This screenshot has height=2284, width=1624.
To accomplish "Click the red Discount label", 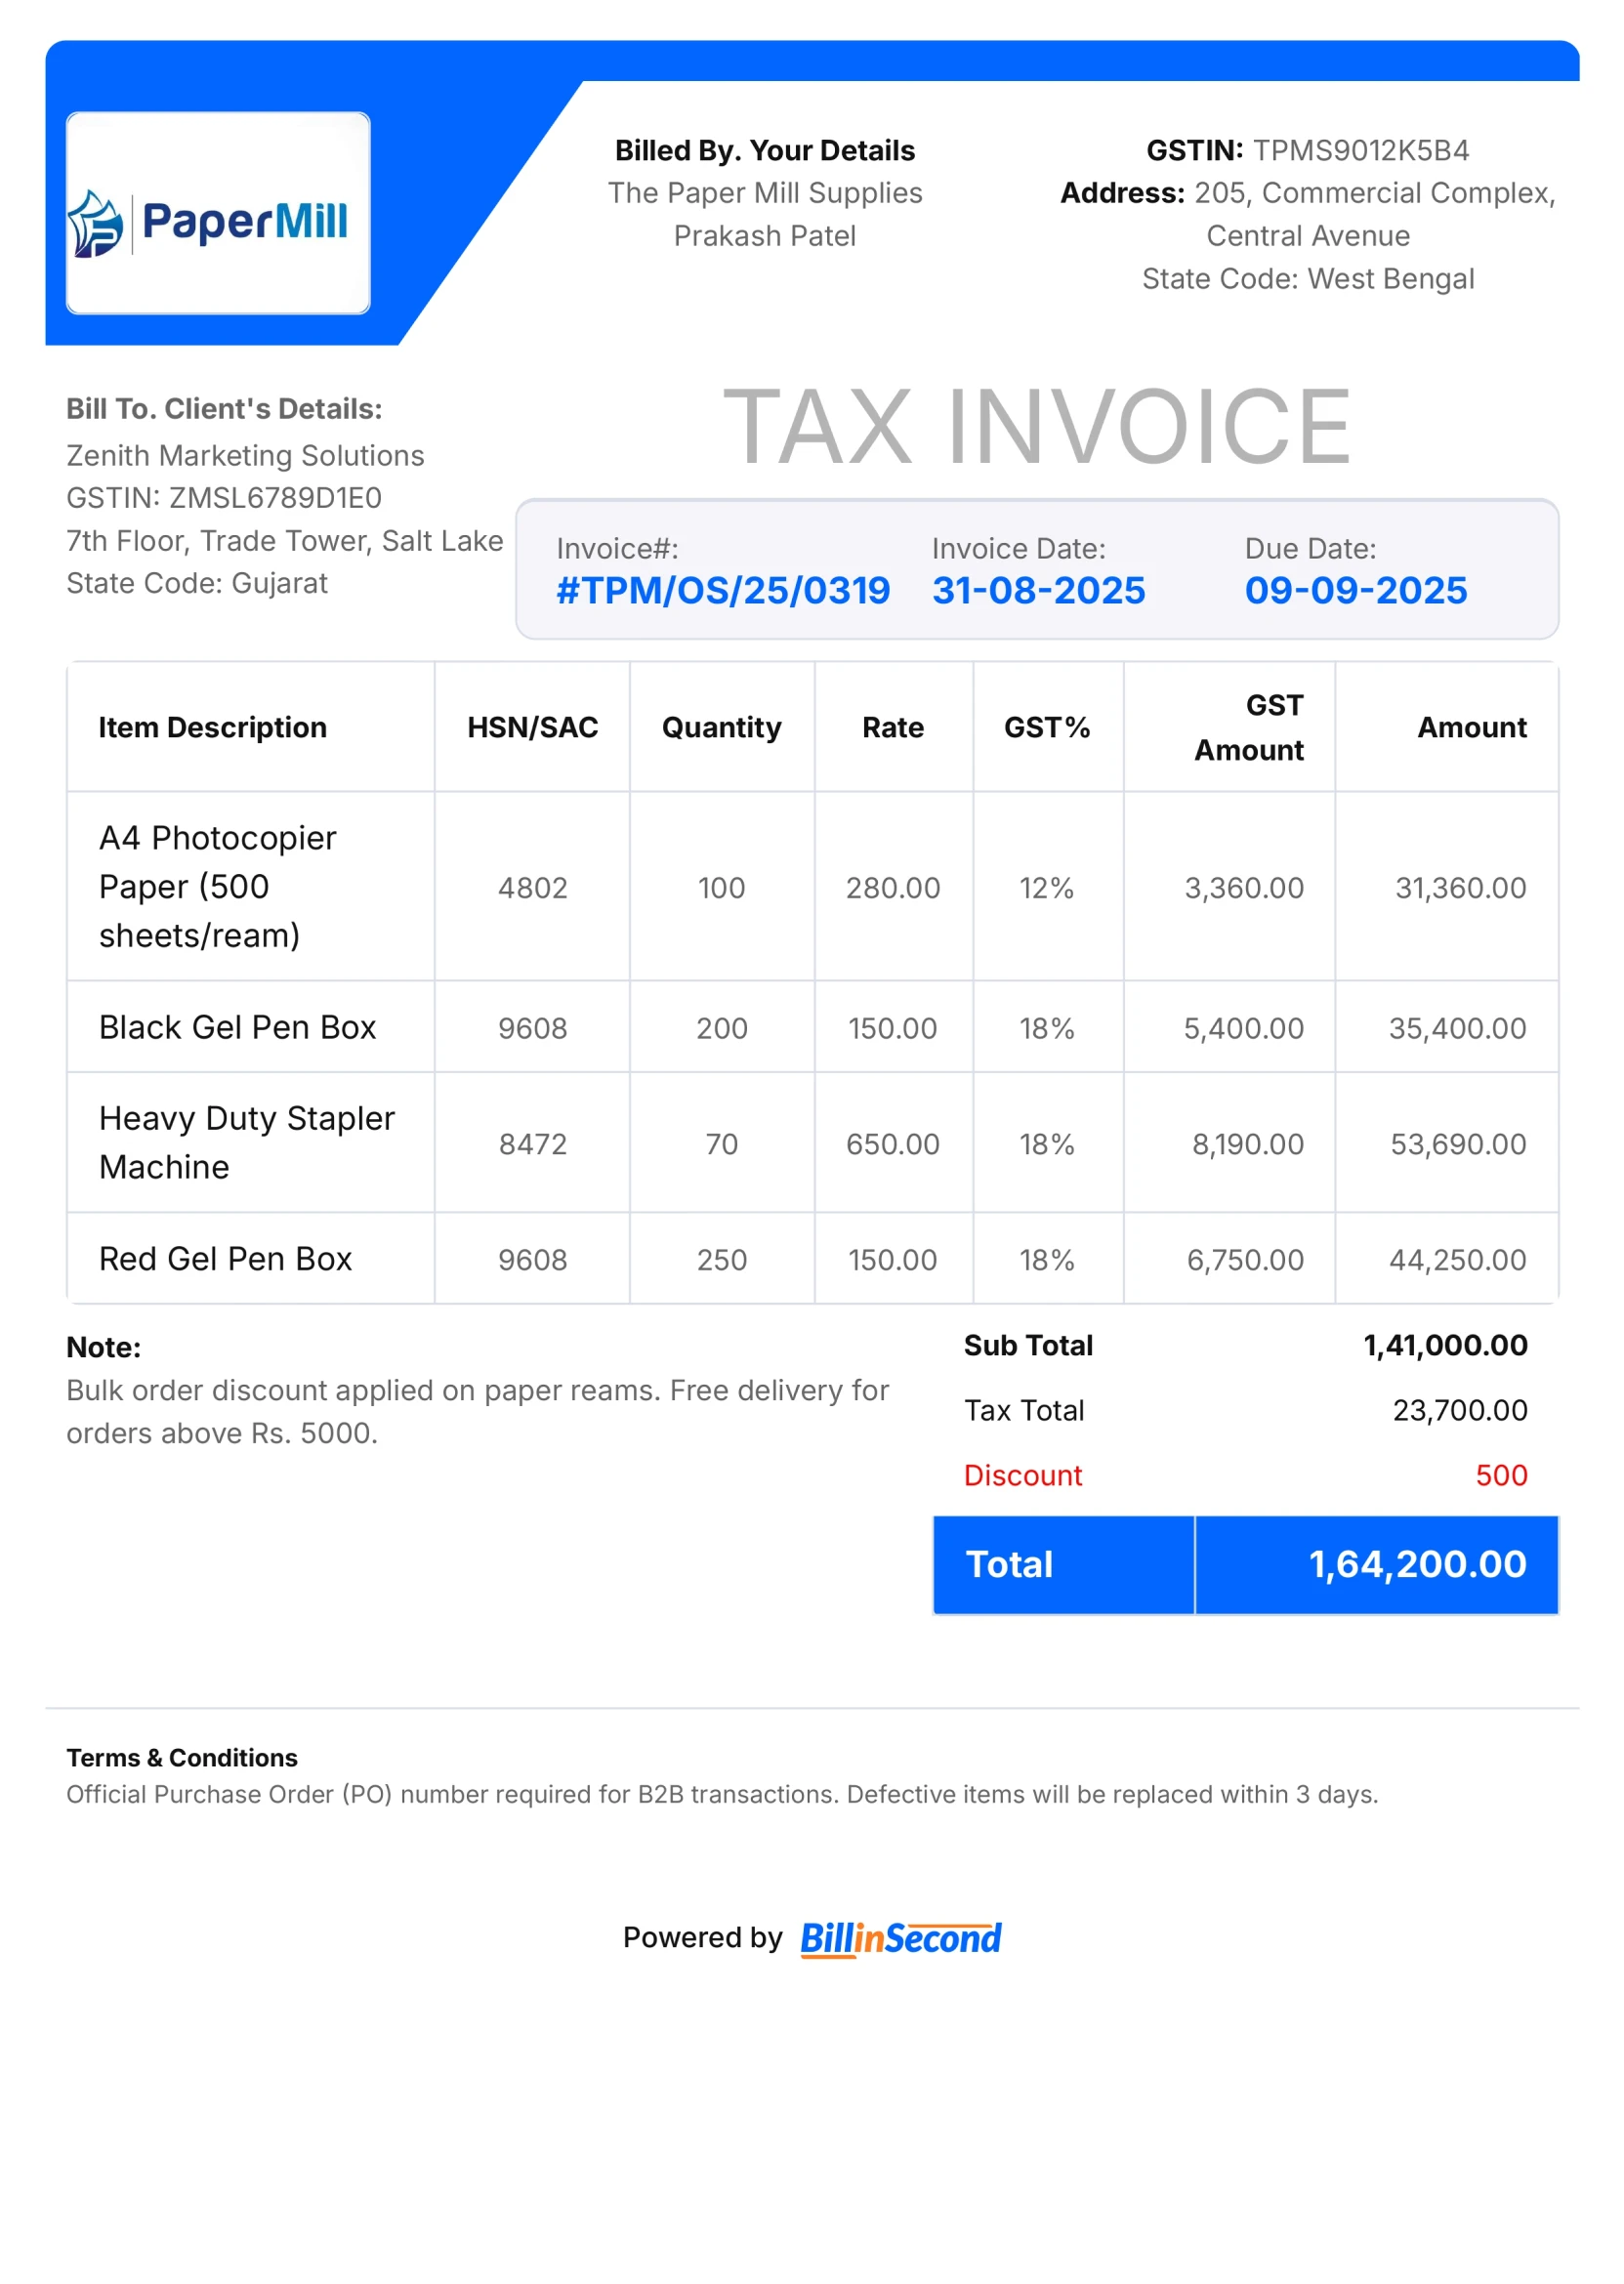I will [1022, 1475].
